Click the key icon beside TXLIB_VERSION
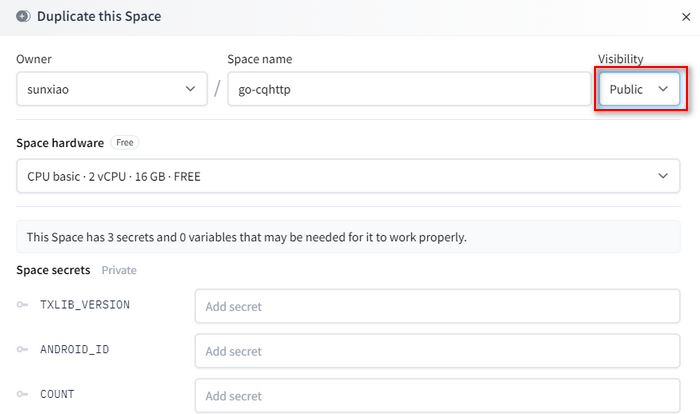 point(23,305)
